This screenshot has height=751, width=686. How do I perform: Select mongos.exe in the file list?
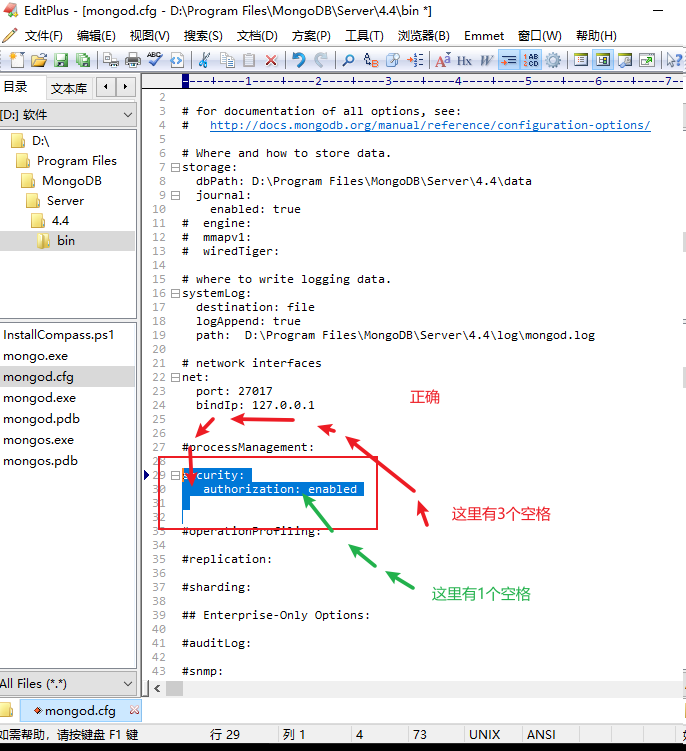[x=38, y=440]
